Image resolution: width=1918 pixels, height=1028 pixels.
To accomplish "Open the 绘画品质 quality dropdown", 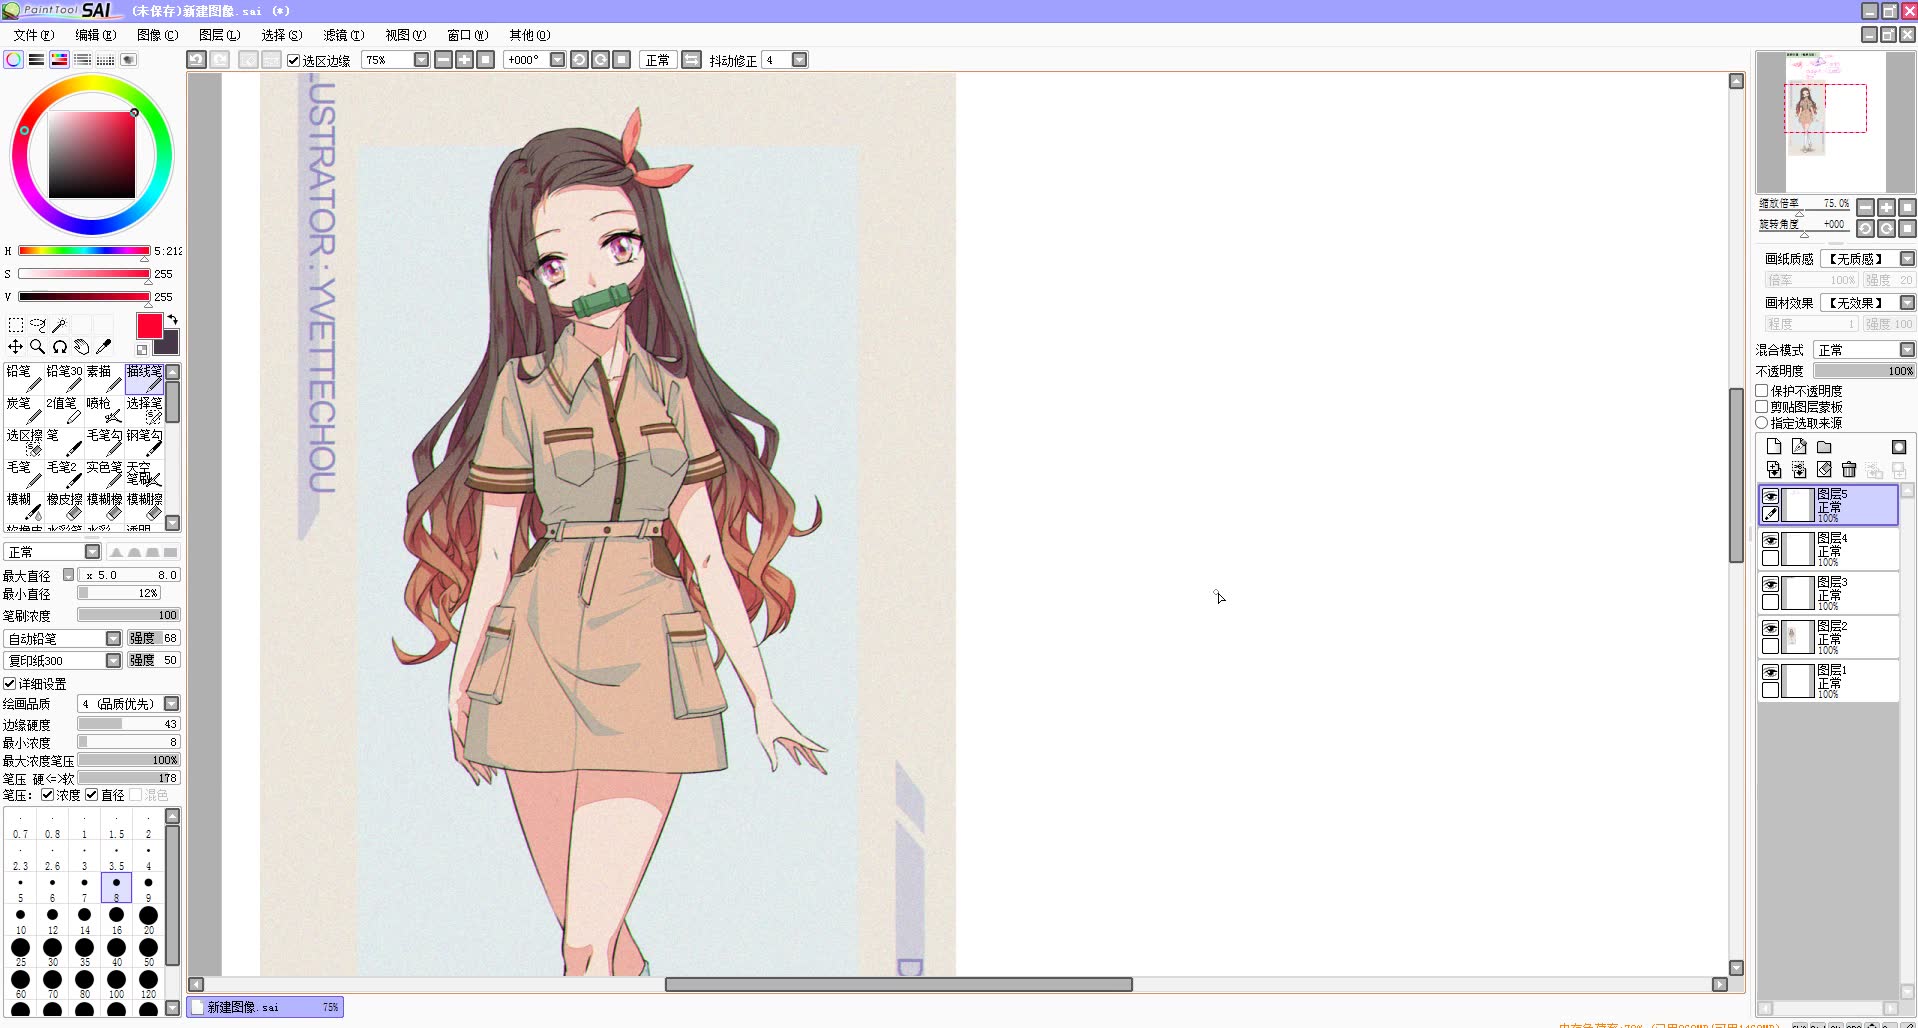I will tap(171, 704).
